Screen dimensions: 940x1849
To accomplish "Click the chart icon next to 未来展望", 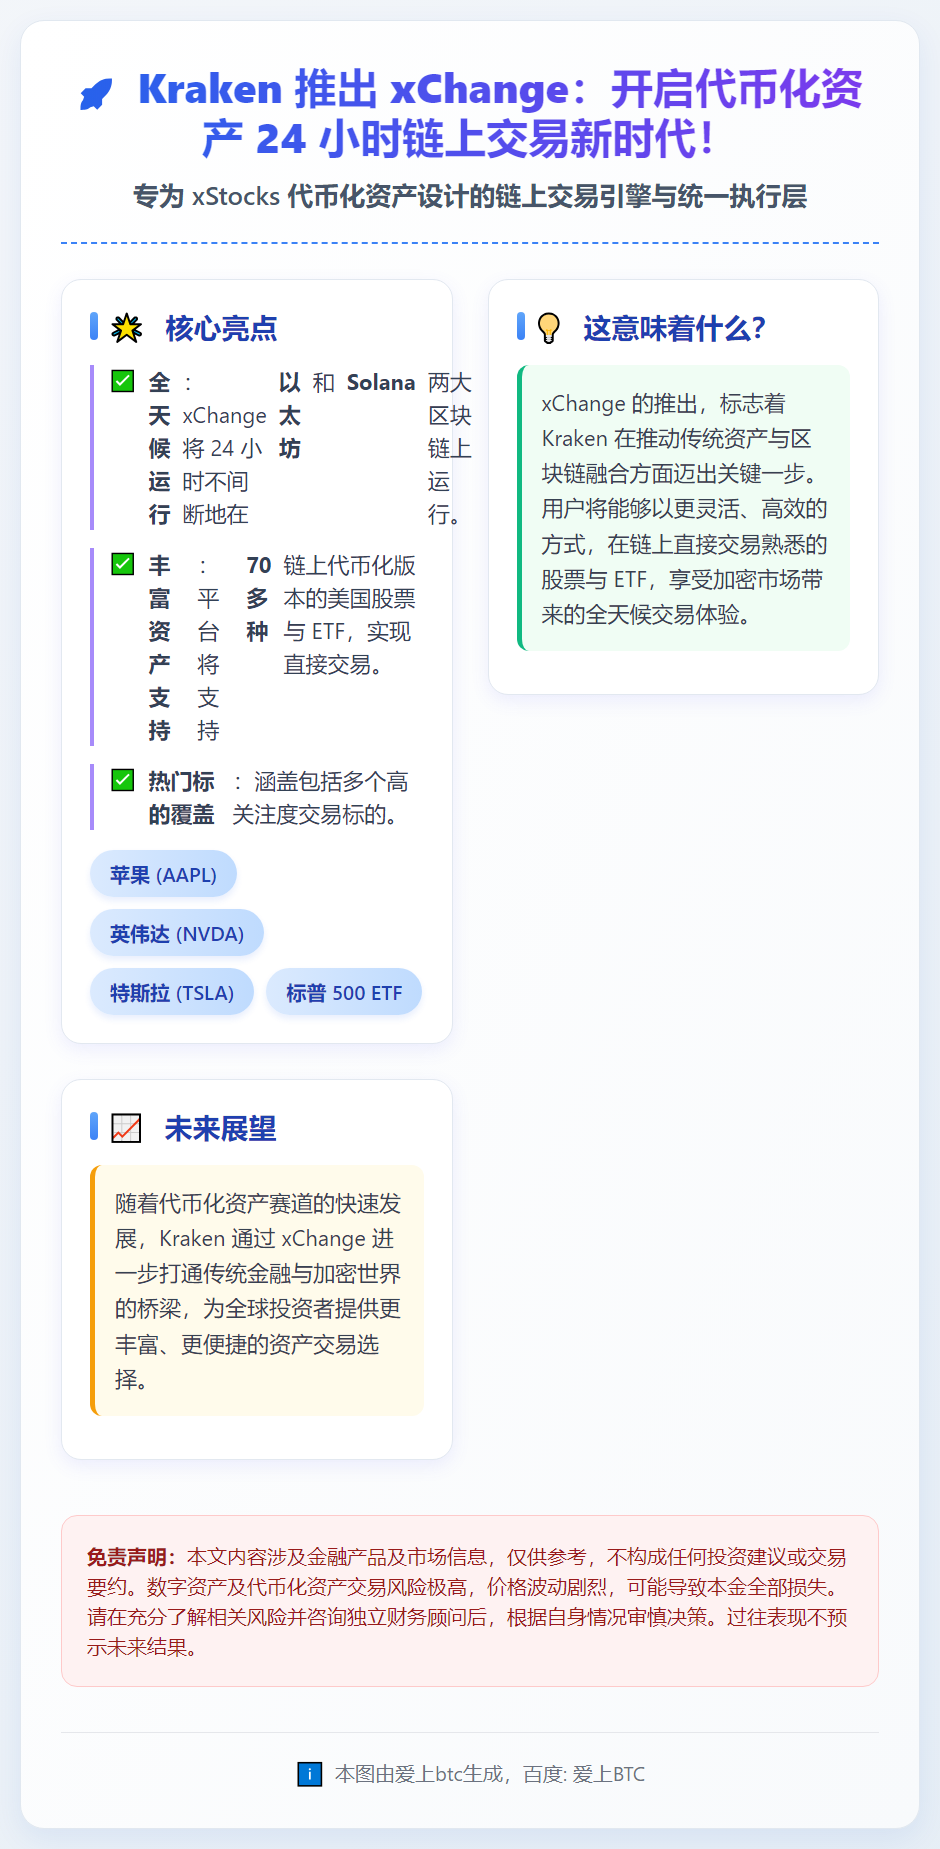I will tap(126, 1128).
